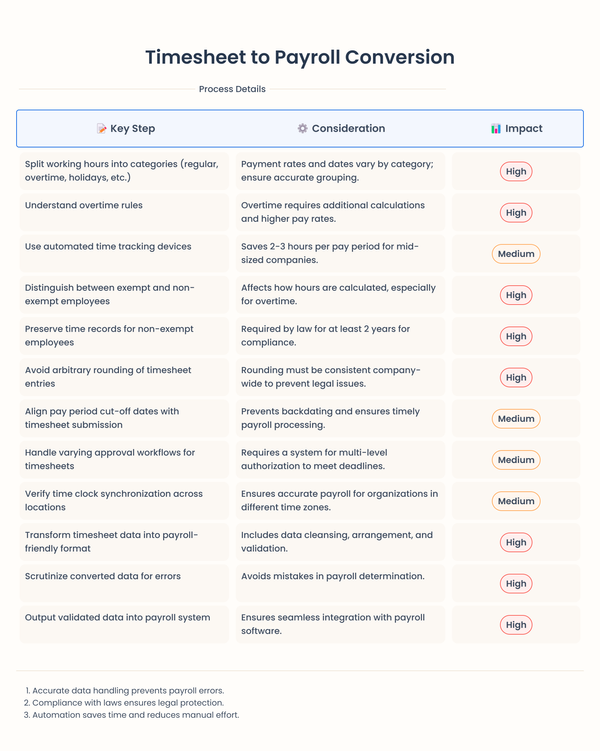
Task: Select 'Understand overtime rules' key step cell
Action: 124,212
